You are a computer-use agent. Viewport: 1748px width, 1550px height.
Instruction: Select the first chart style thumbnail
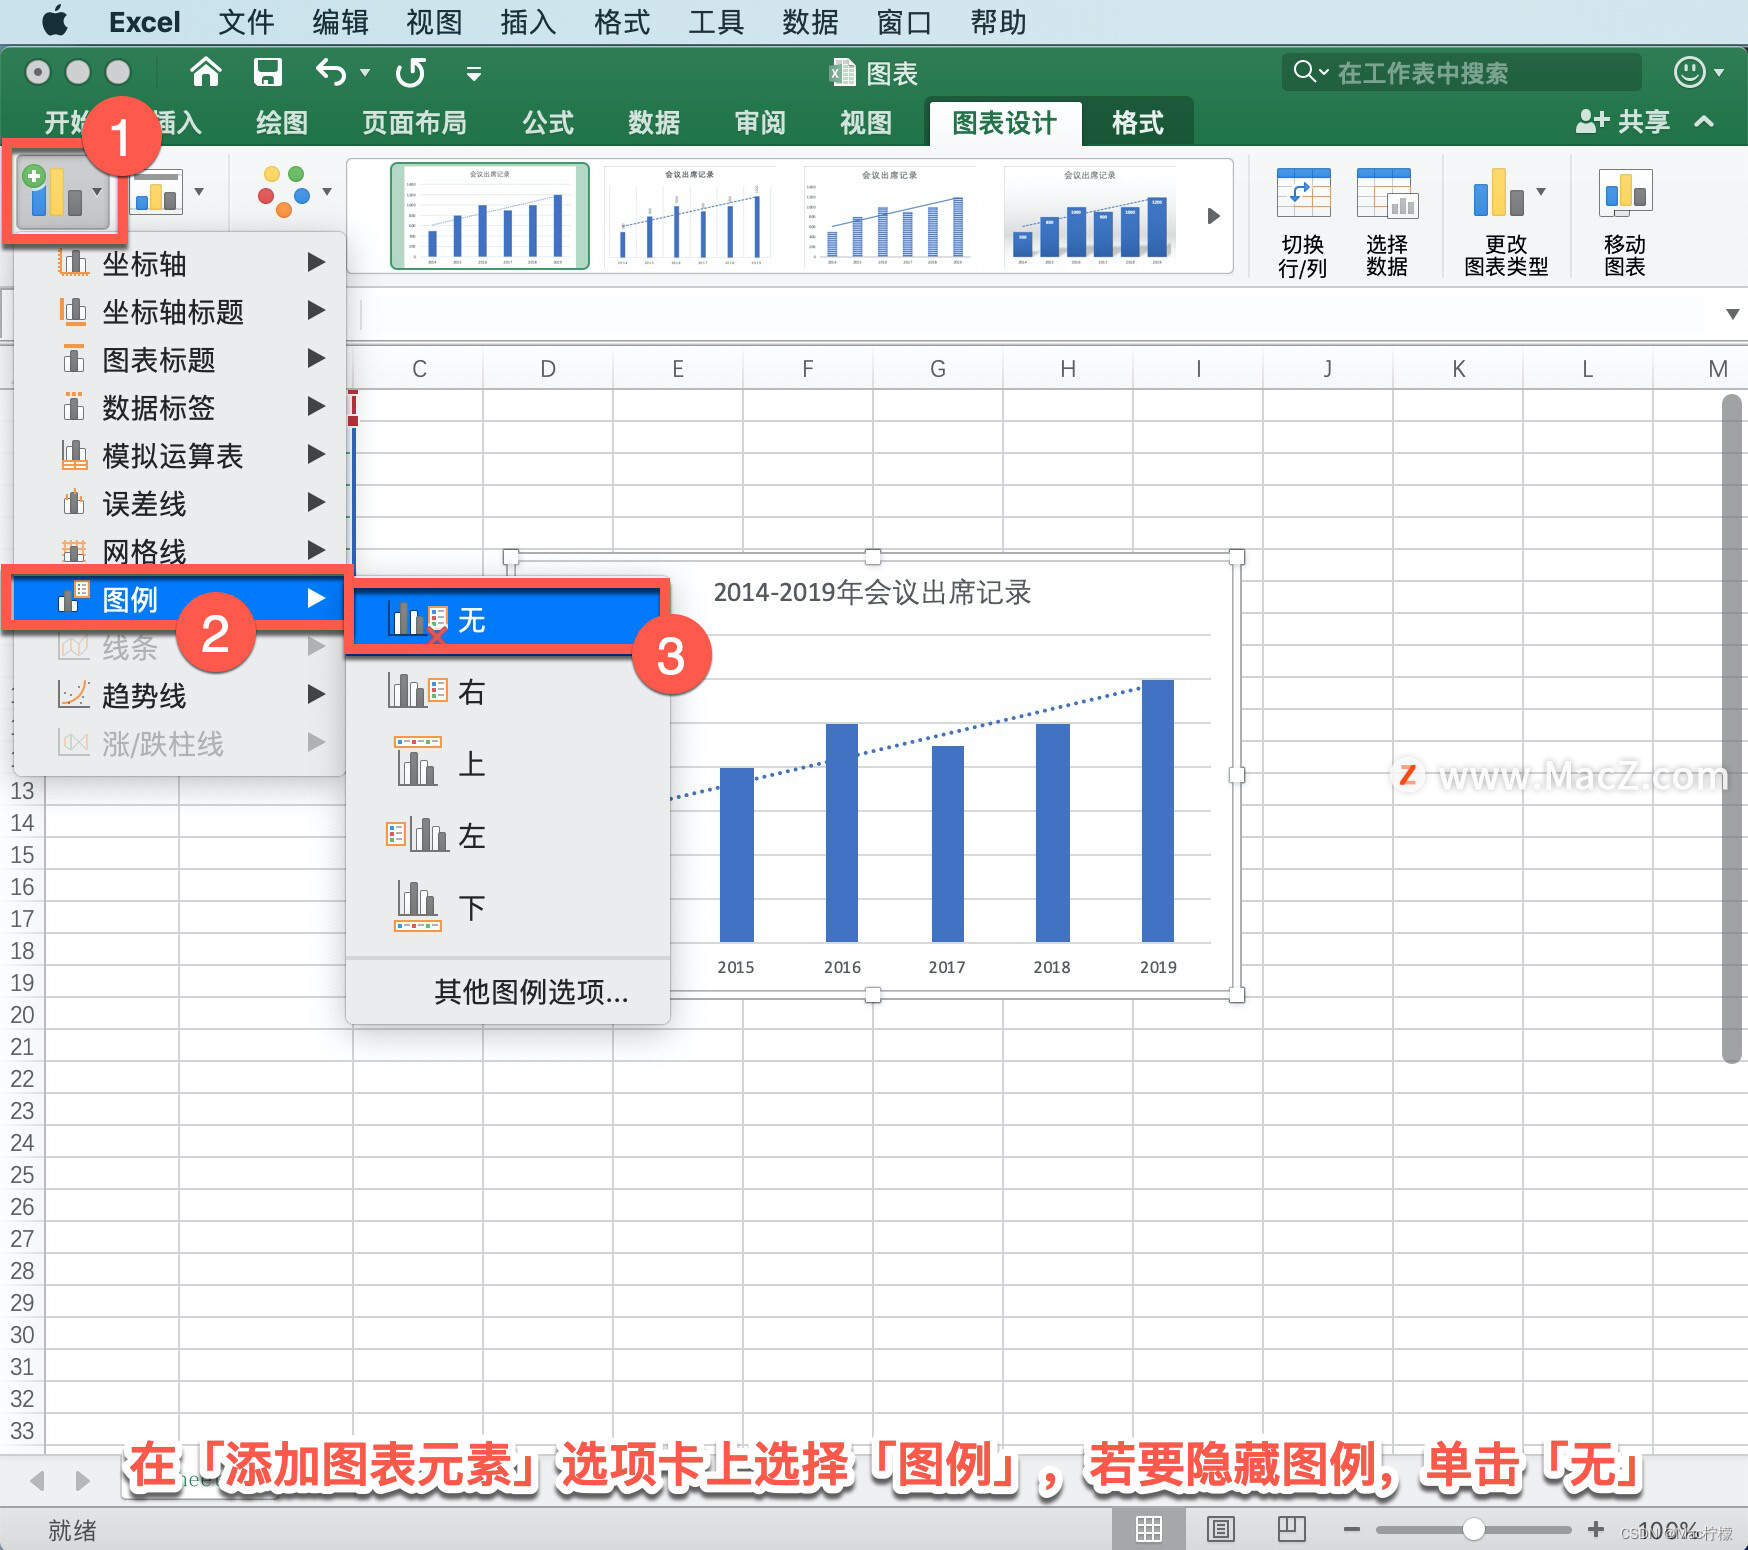click(490, 216)
